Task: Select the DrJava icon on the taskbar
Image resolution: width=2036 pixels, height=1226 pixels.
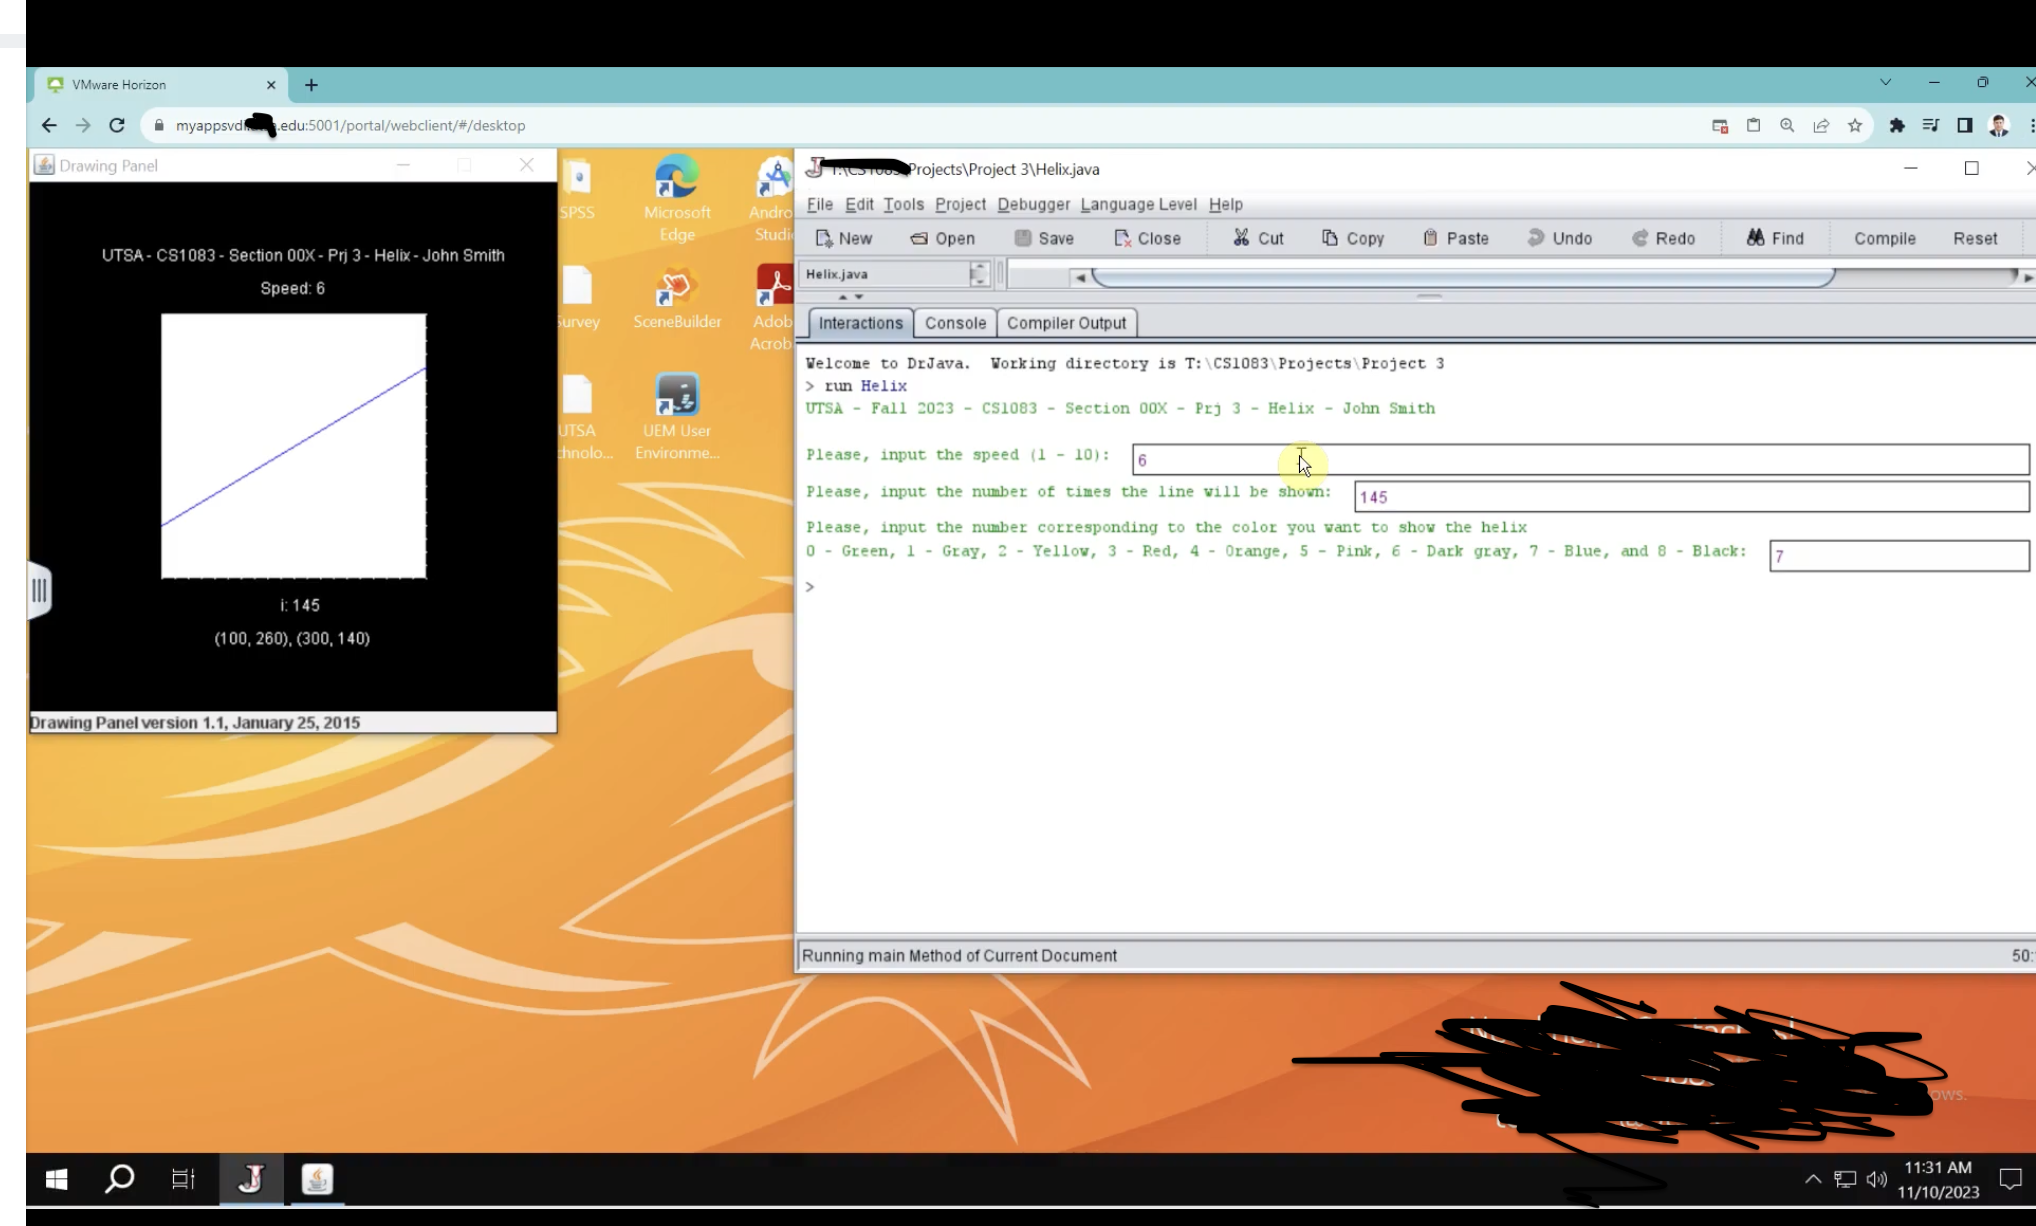Action: click(x=251, y=1180)
